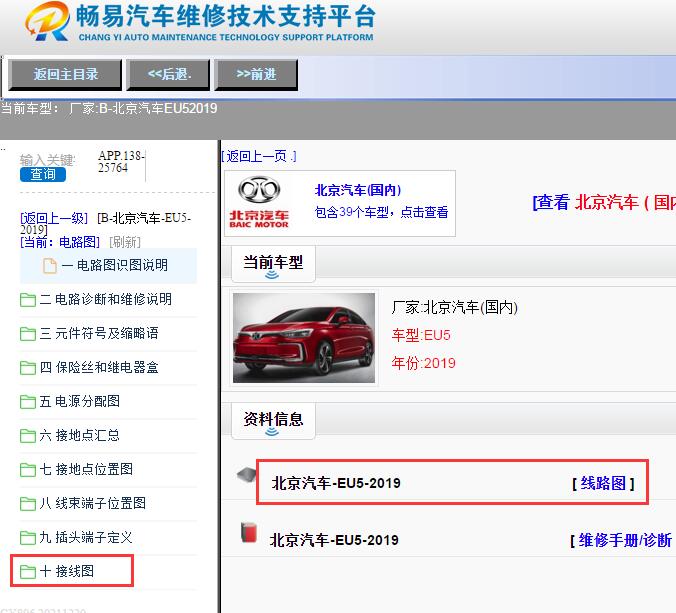The image size is (676, 613).
Task: Click folder icon of 八 线束端子位置图
Action: [x=28, y=504]
